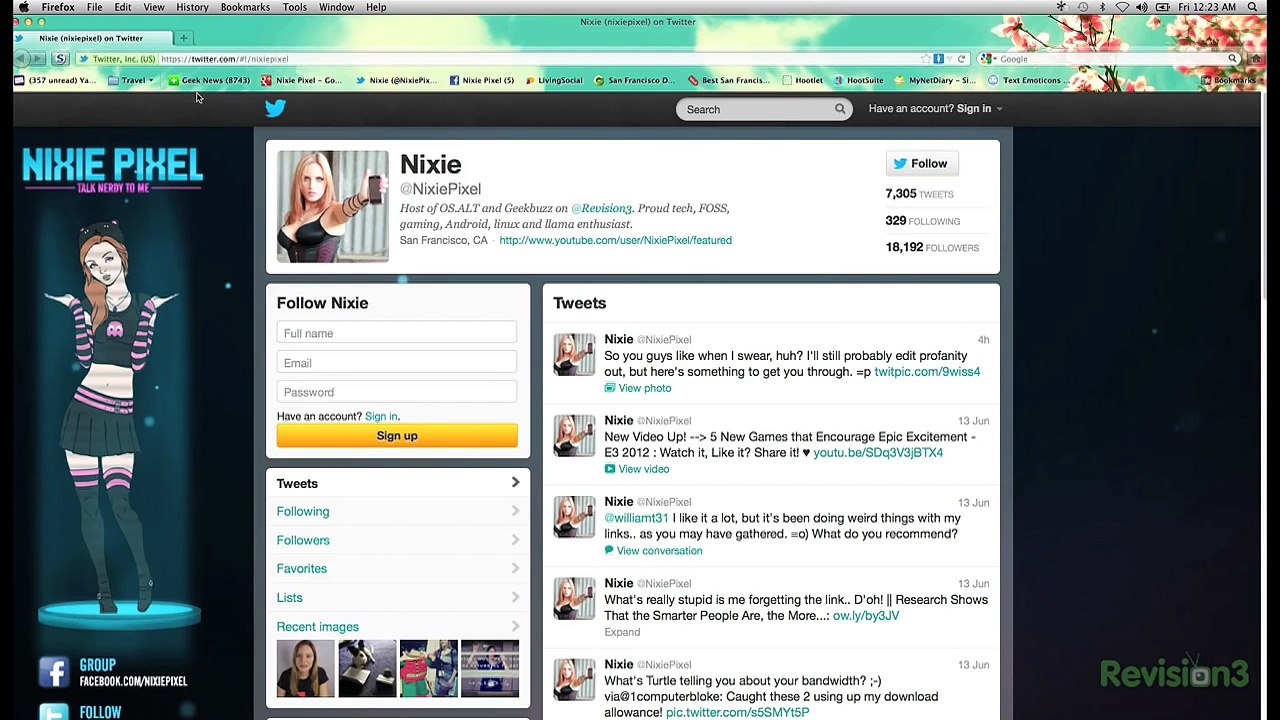Click the volume icon in menu bar
The image size is (1280, 720).
[x=1142, y=7]
